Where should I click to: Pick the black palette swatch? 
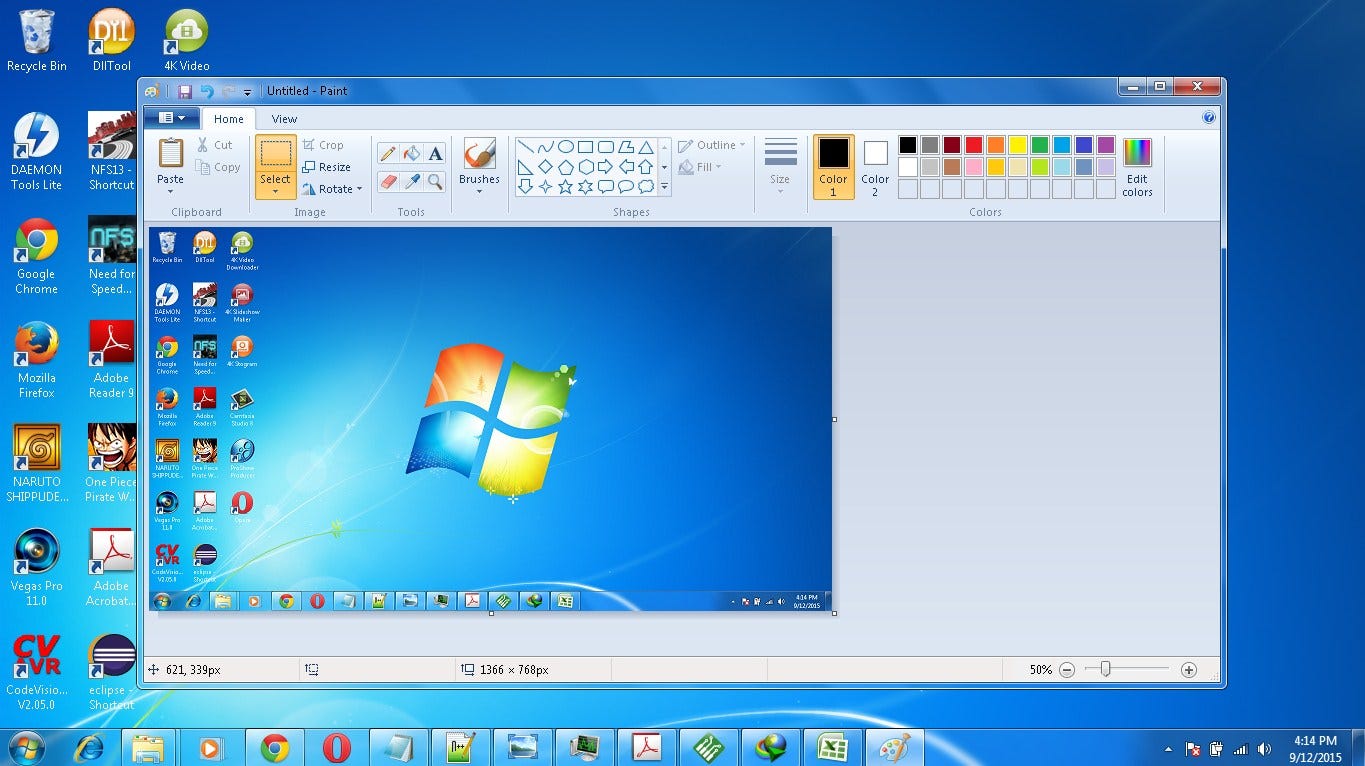[x=908, y=145]
